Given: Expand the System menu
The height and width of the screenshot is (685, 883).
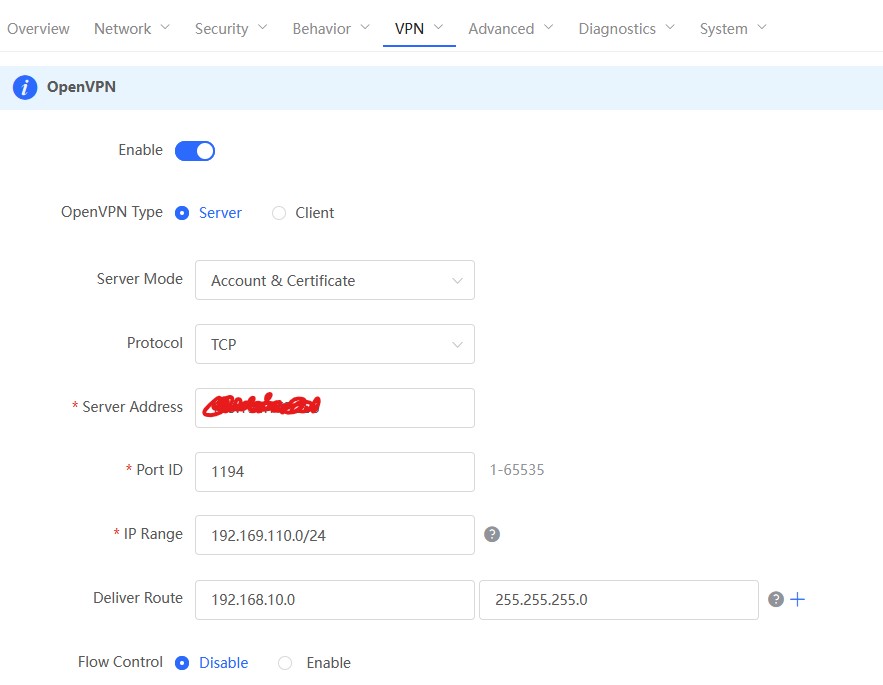Looking at the screenshot, I should (733, 28).
